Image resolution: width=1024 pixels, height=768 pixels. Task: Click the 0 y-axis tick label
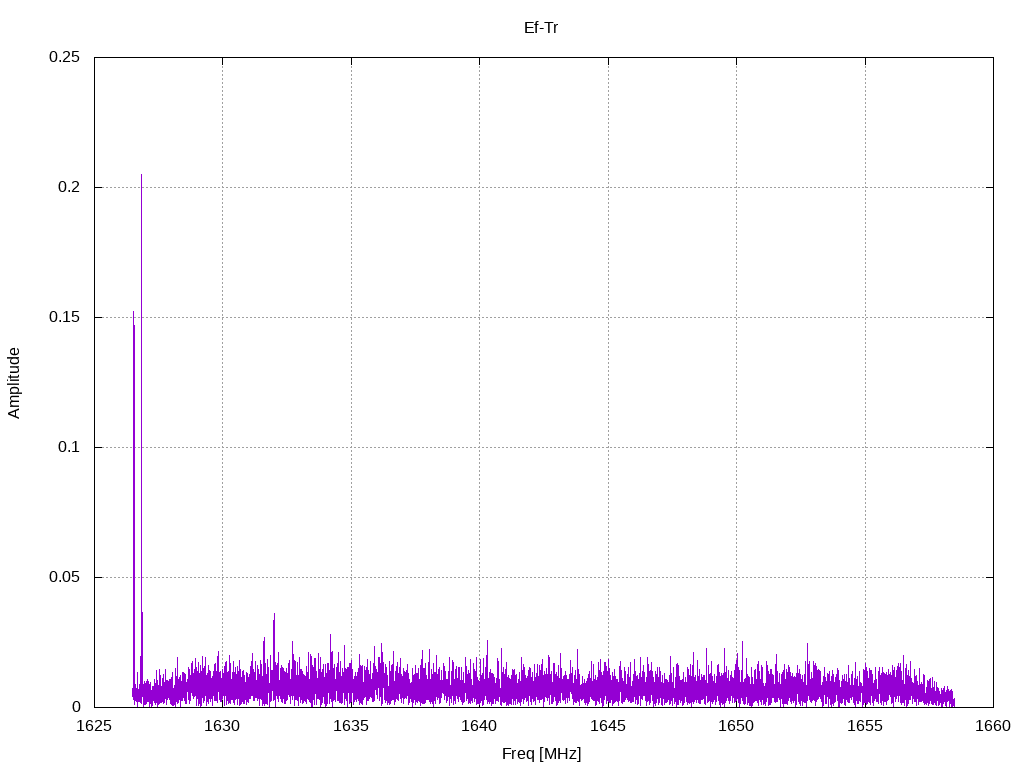click(76, 707)
